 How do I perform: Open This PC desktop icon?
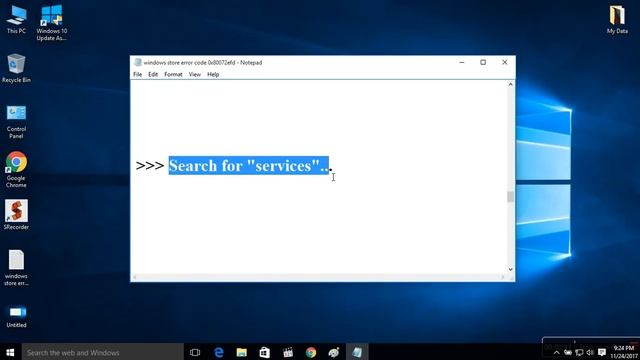coord(16,19)
